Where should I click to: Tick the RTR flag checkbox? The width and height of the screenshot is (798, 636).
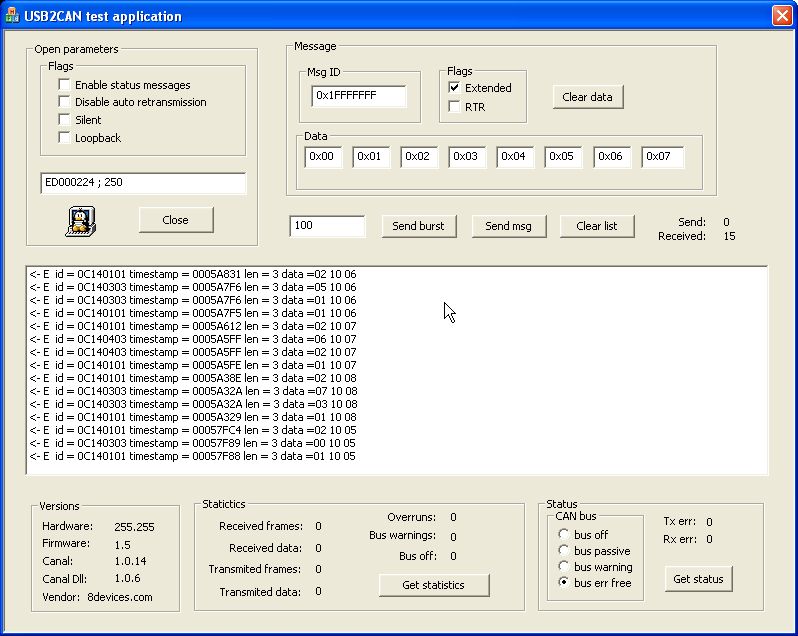pos(455,106)
